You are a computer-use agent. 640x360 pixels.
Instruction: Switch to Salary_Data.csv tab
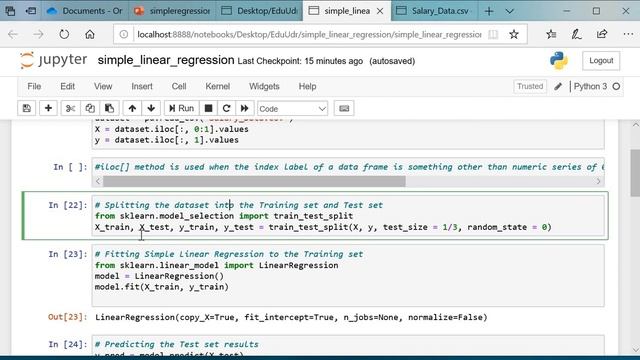[434, 11]
